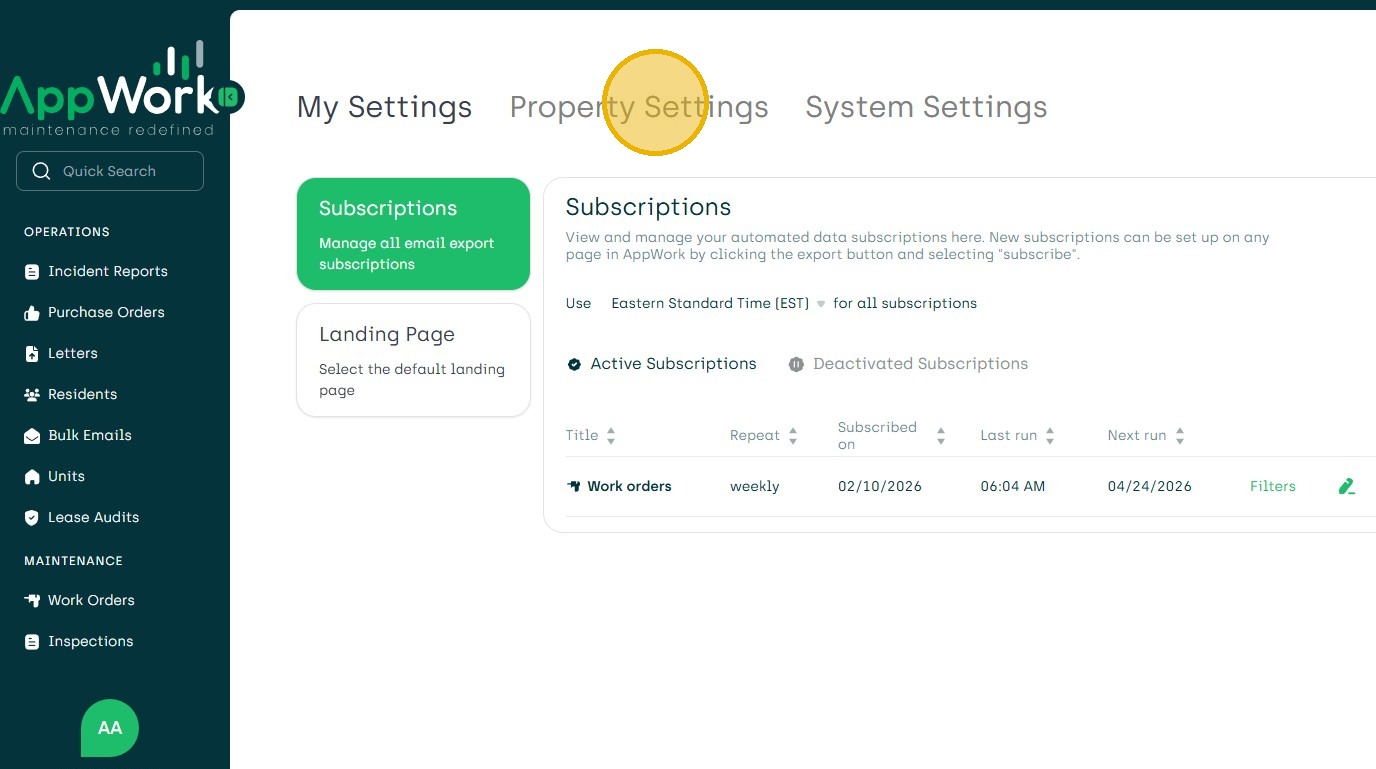Select the Landing Page settings card
This screenshot has height=769, width=1376.
[413, 360]
